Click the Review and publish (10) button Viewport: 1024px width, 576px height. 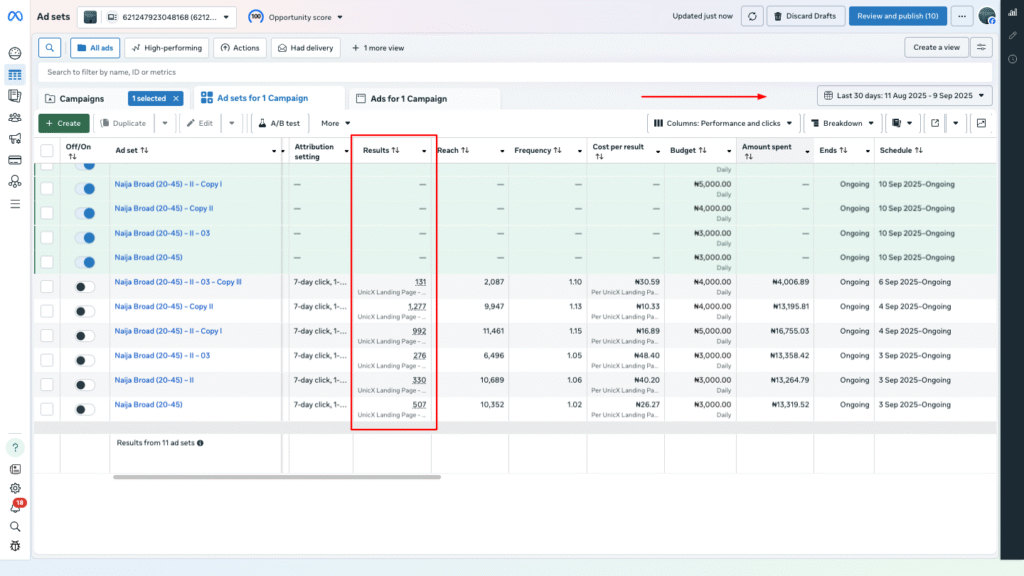click(896, 16)
